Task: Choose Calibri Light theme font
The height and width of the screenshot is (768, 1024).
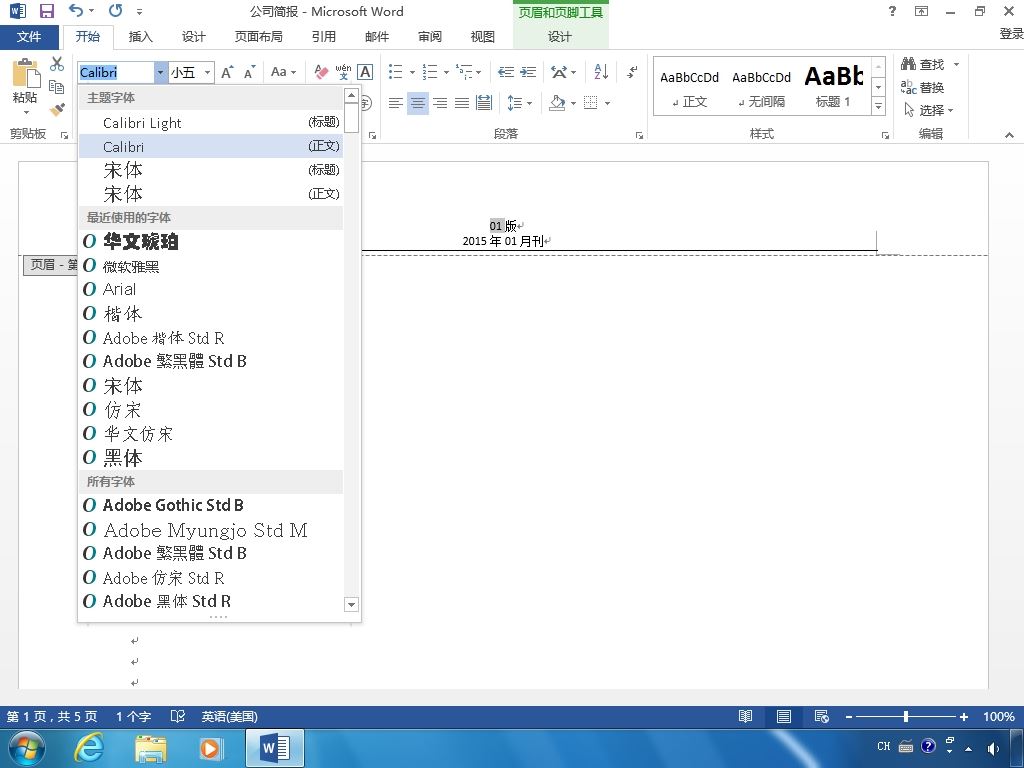Action: (x=211, y=122)
